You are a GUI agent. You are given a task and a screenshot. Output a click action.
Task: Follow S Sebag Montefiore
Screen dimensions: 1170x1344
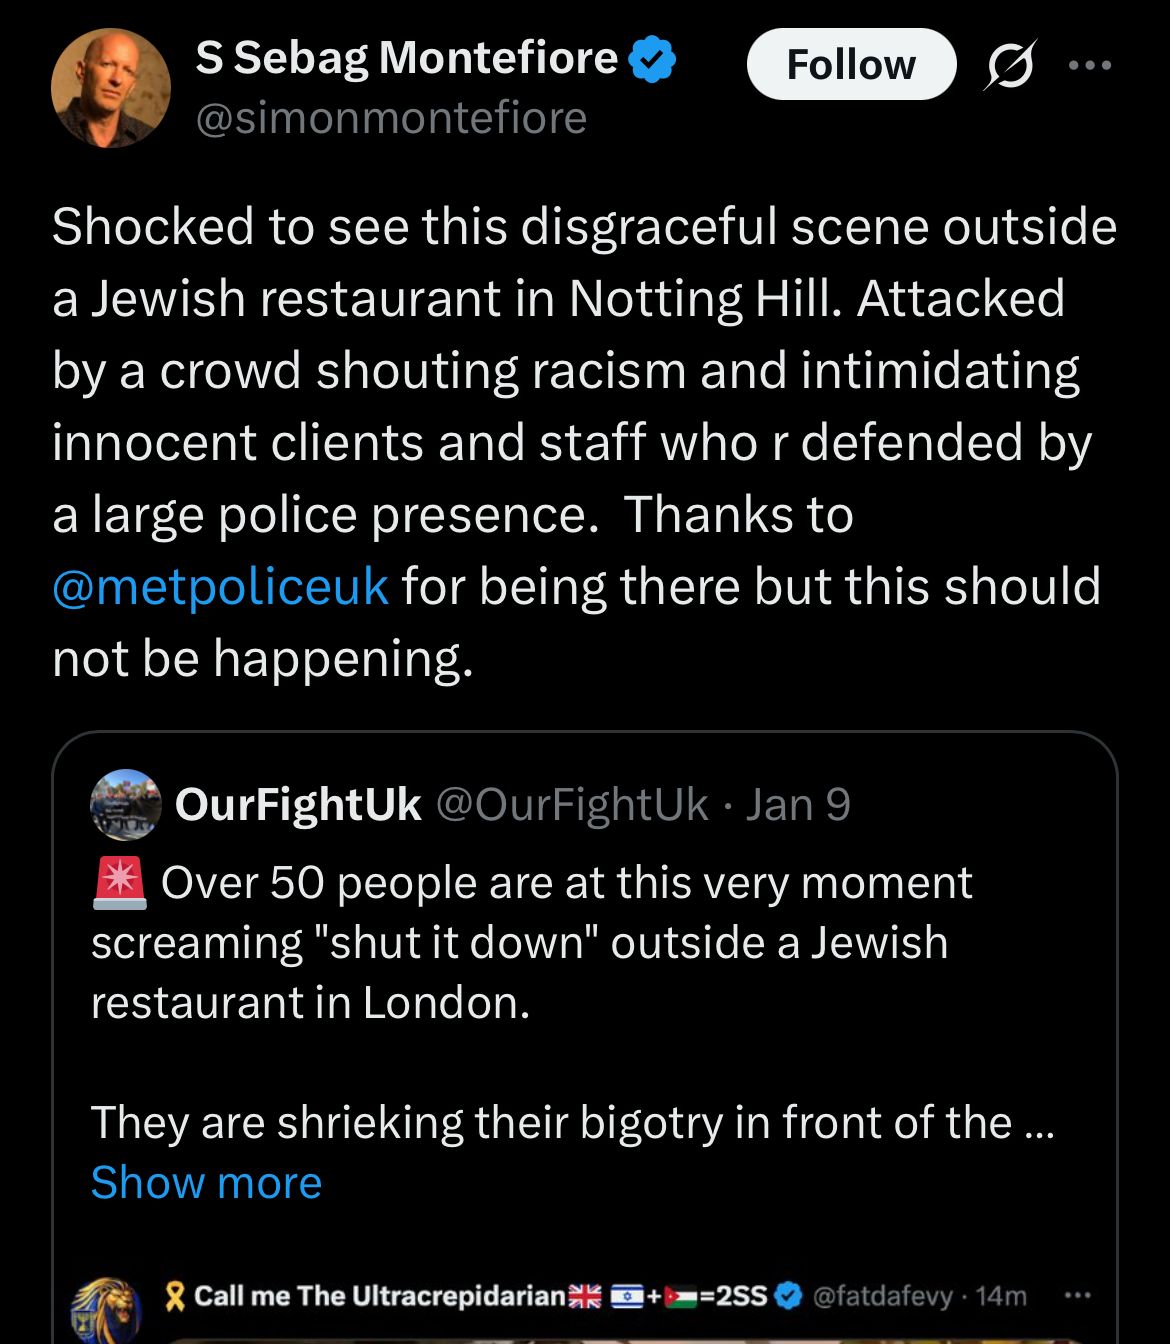tap(851, 65)
